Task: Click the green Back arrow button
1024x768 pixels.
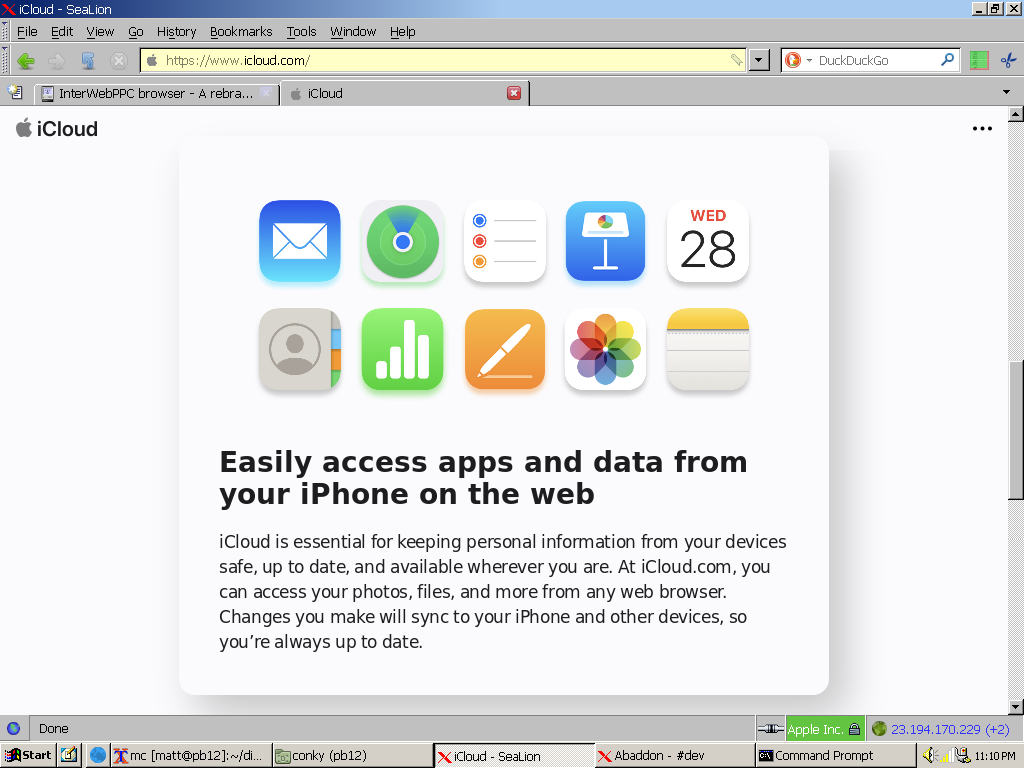Action: click(x=26, y=61)
